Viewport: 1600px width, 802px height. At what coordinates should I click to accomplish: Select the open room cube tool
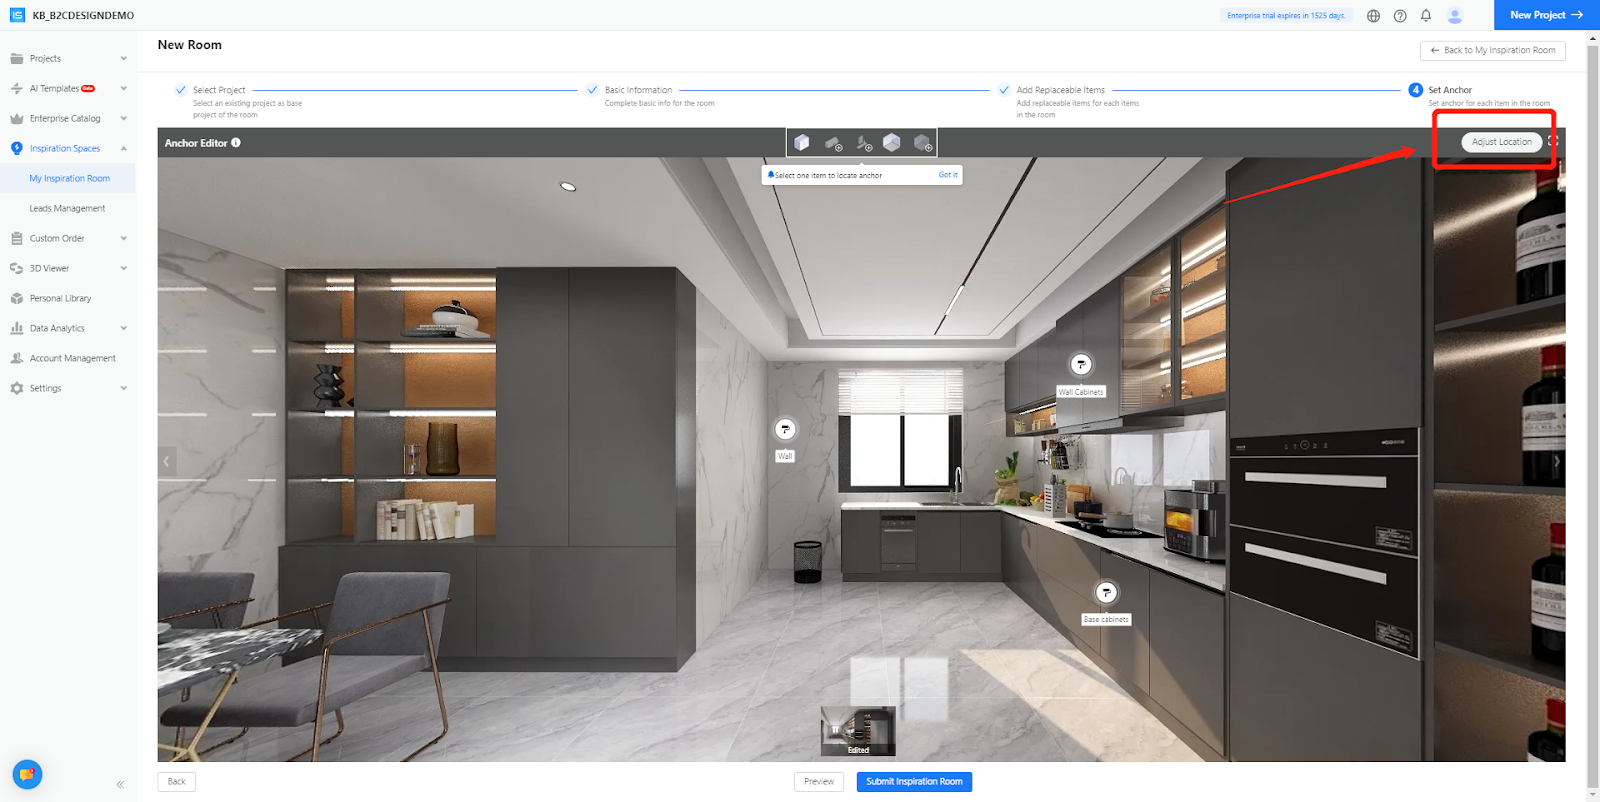[x=892, y=143]
